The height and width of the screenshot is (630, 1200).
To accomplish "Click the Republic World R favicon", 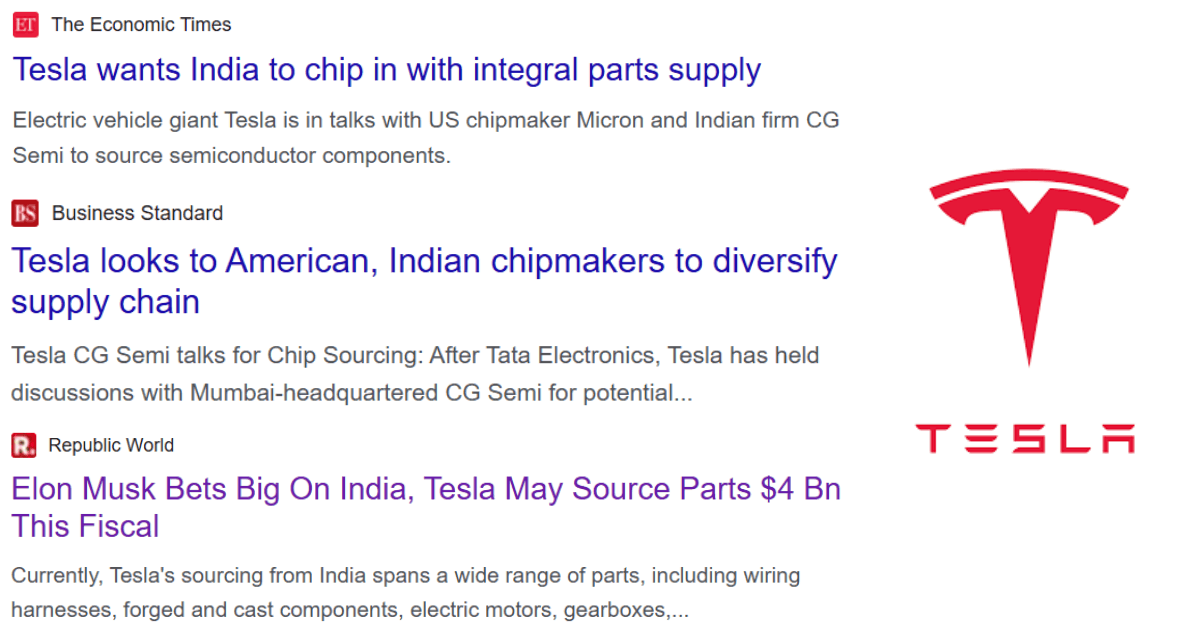I will coord(24,445).
